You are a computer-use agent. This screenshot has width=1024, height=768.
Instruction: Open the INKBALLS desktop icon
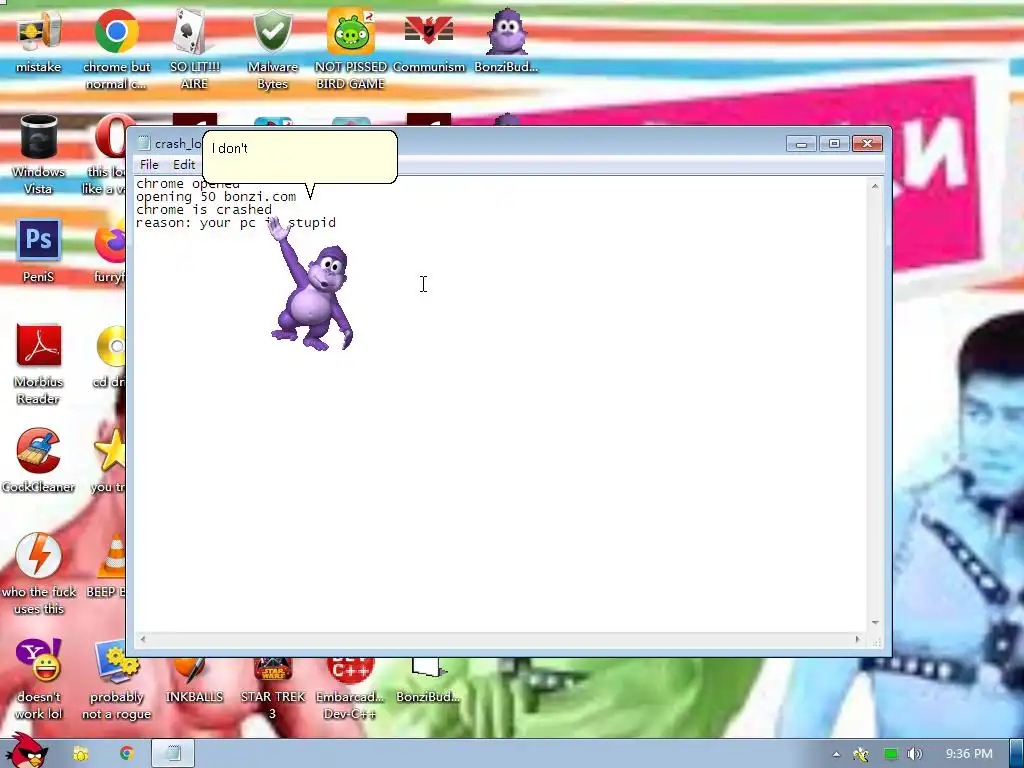194,680
